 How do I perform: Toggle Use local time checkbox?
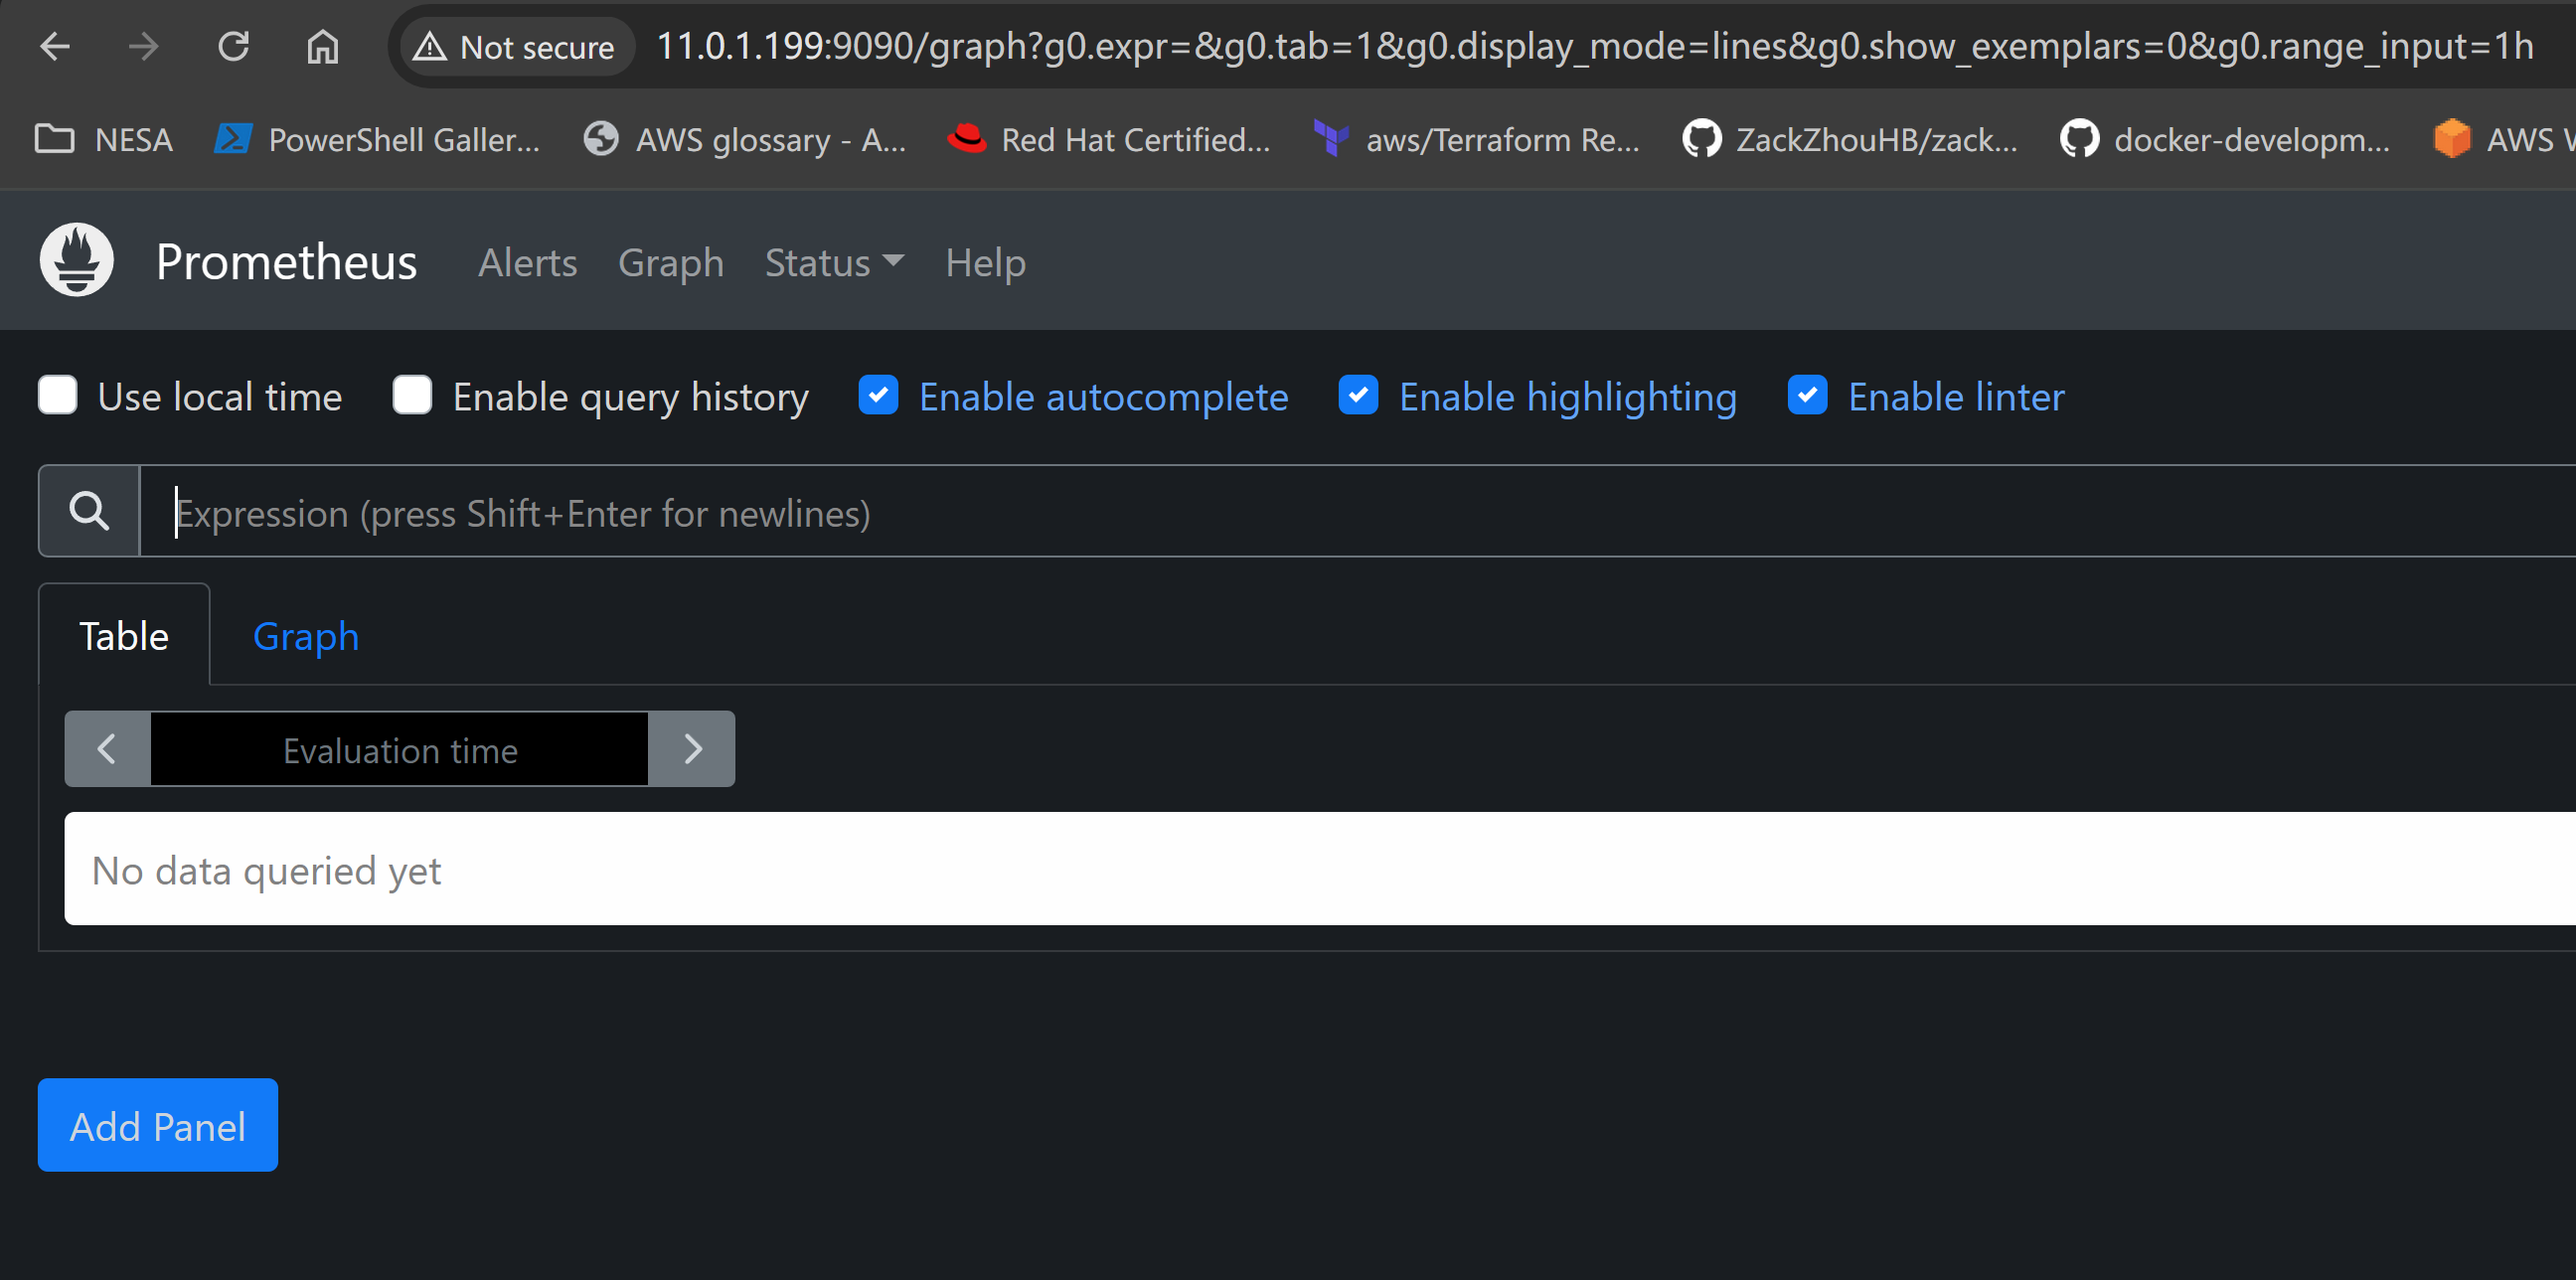[x=58, y=395]
